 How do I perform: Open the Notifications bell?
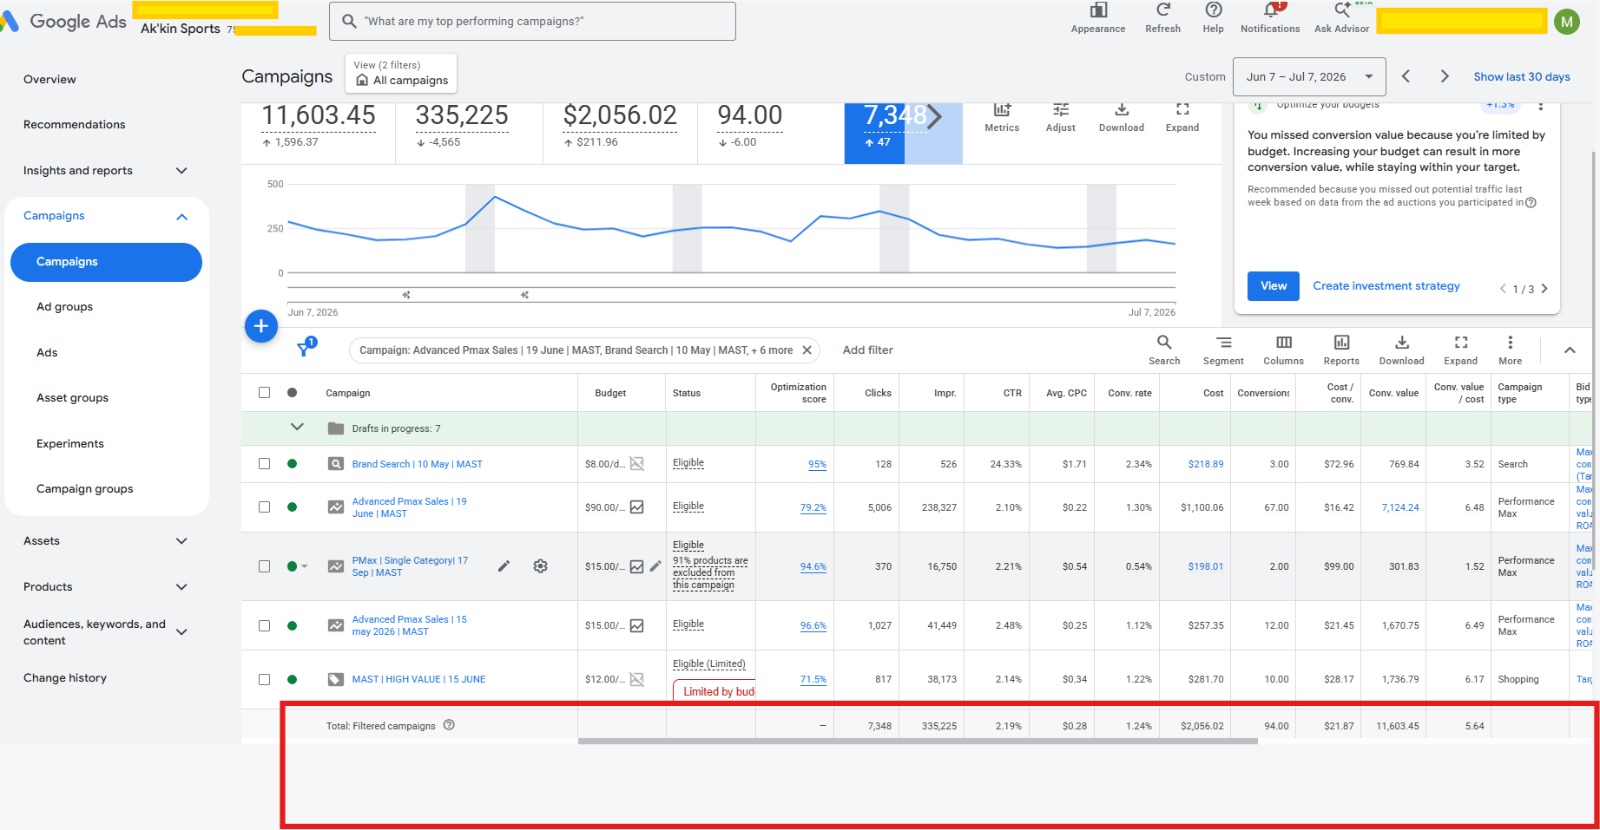tap(1271, 10)
